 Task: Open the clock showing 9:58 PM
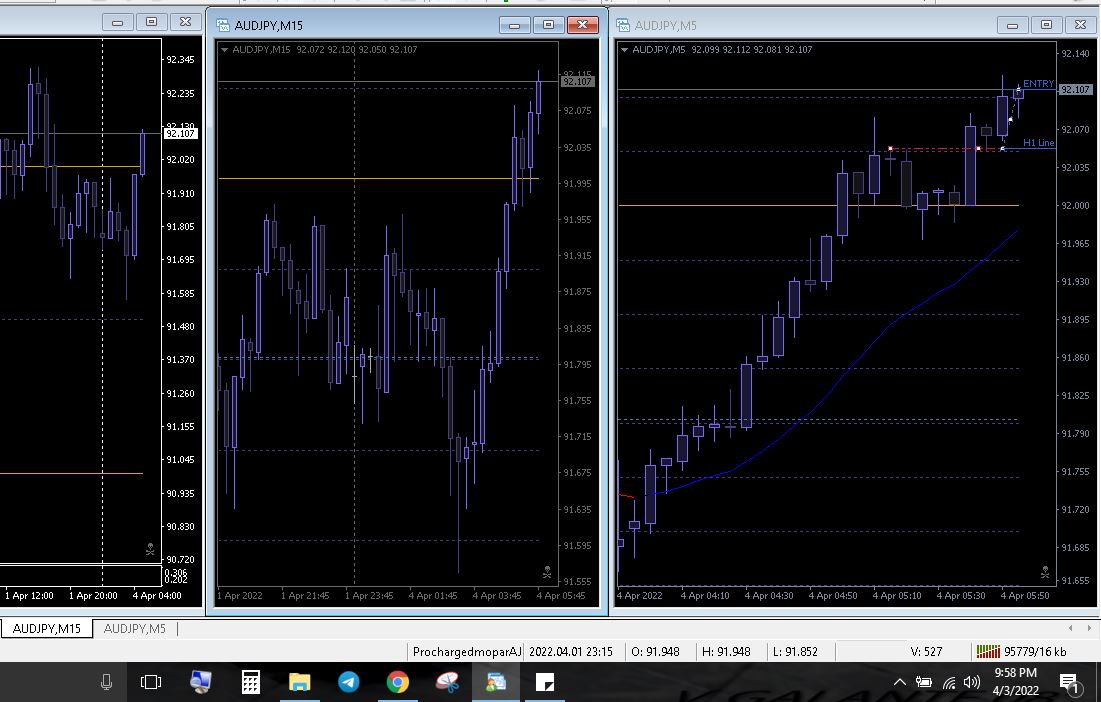pyautogui.click(x=1015, y=682)
